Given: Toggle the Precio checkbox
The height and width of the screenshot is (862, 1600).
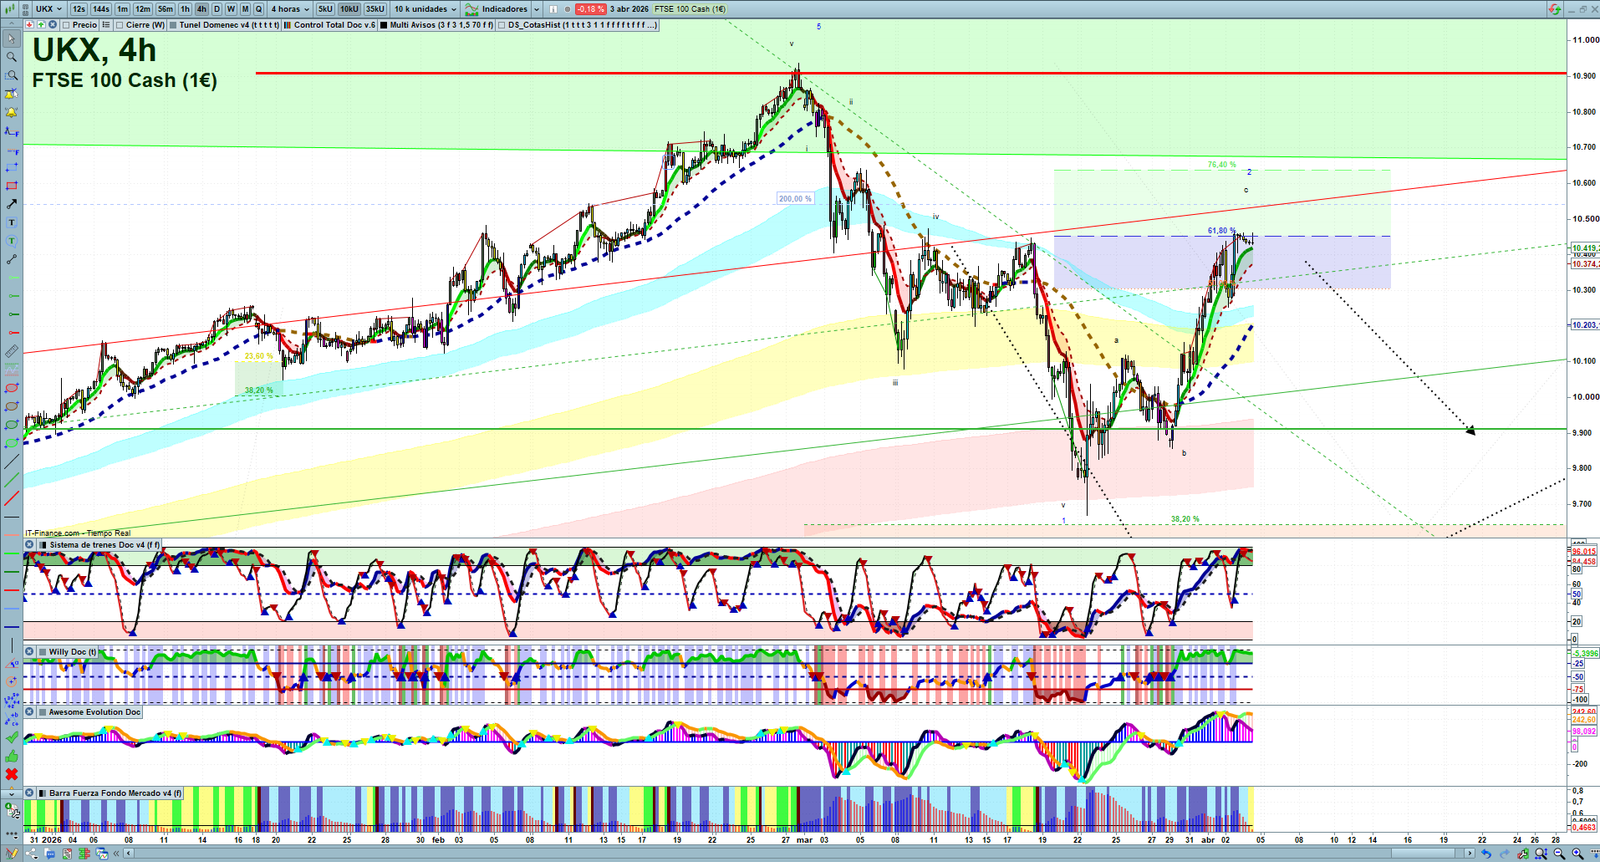Looking at the screenshot, I should (x=67, y=25).
